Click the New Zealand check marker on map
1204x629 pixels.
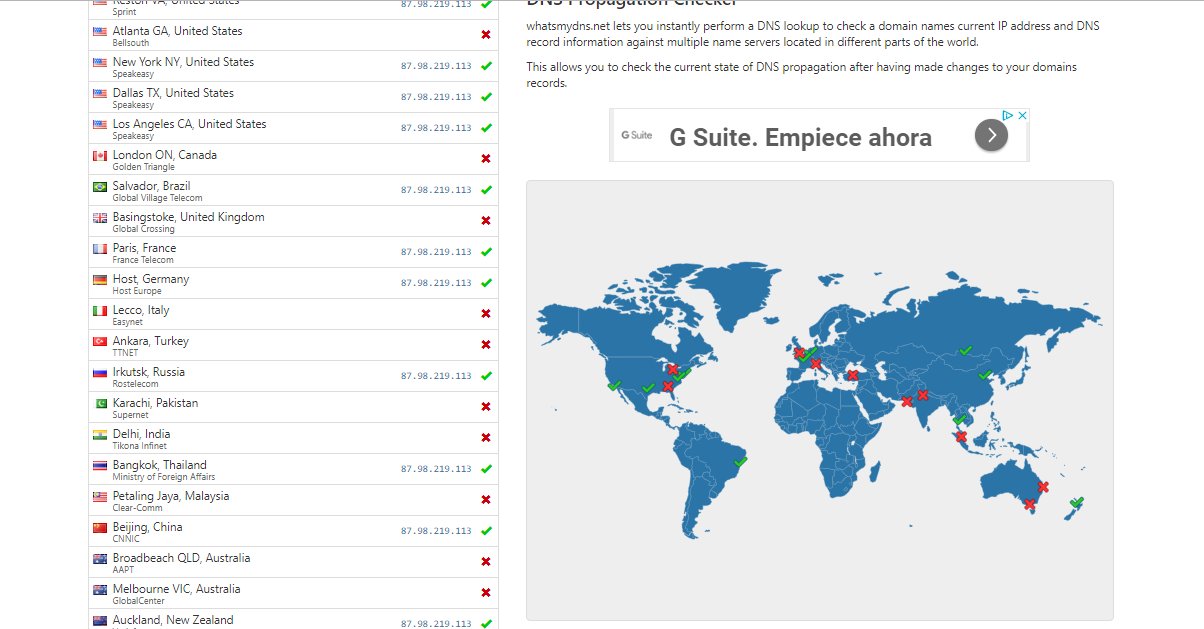coord(1077,502)
